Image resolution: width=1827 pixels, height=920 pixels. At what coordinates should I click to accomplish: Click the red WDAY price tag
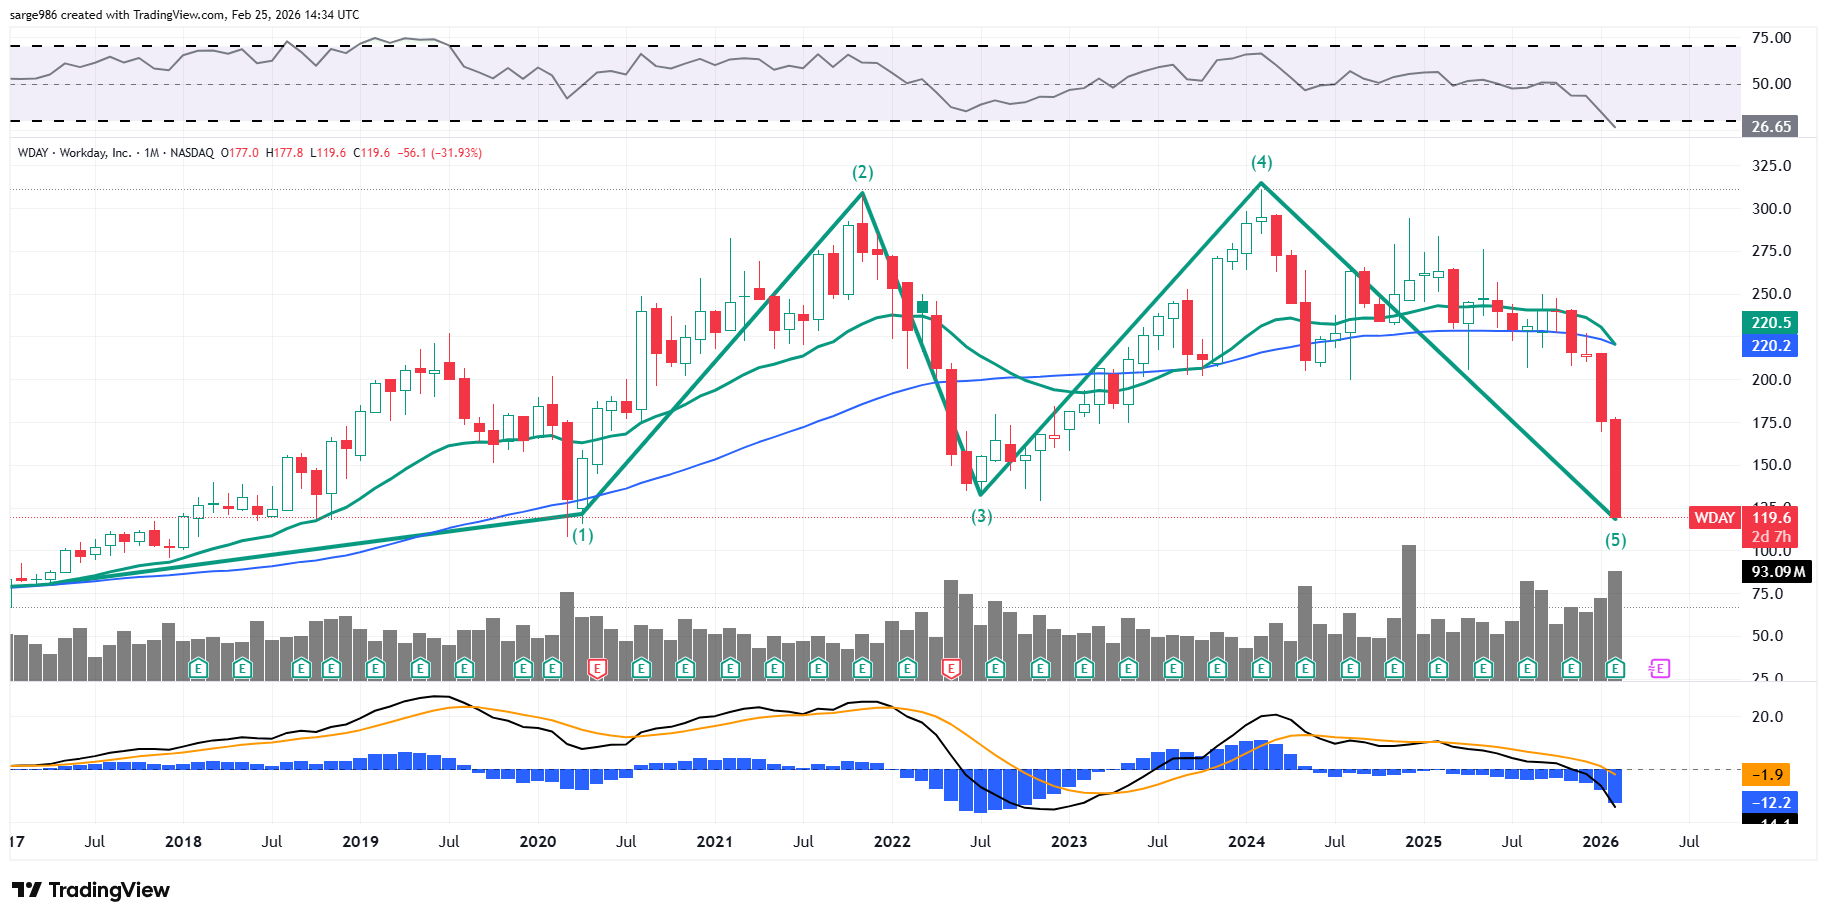1714,518
